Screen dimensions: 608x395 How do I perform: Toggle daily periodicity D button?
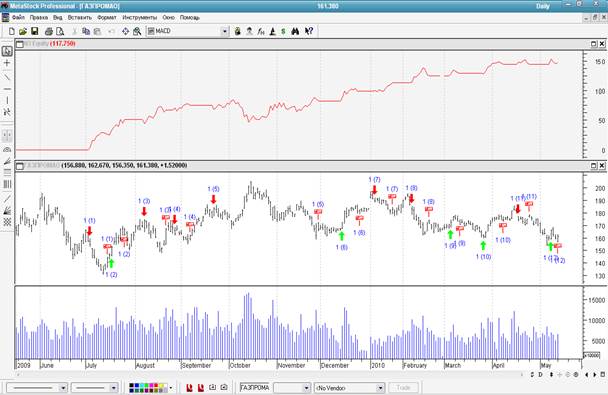541,374
